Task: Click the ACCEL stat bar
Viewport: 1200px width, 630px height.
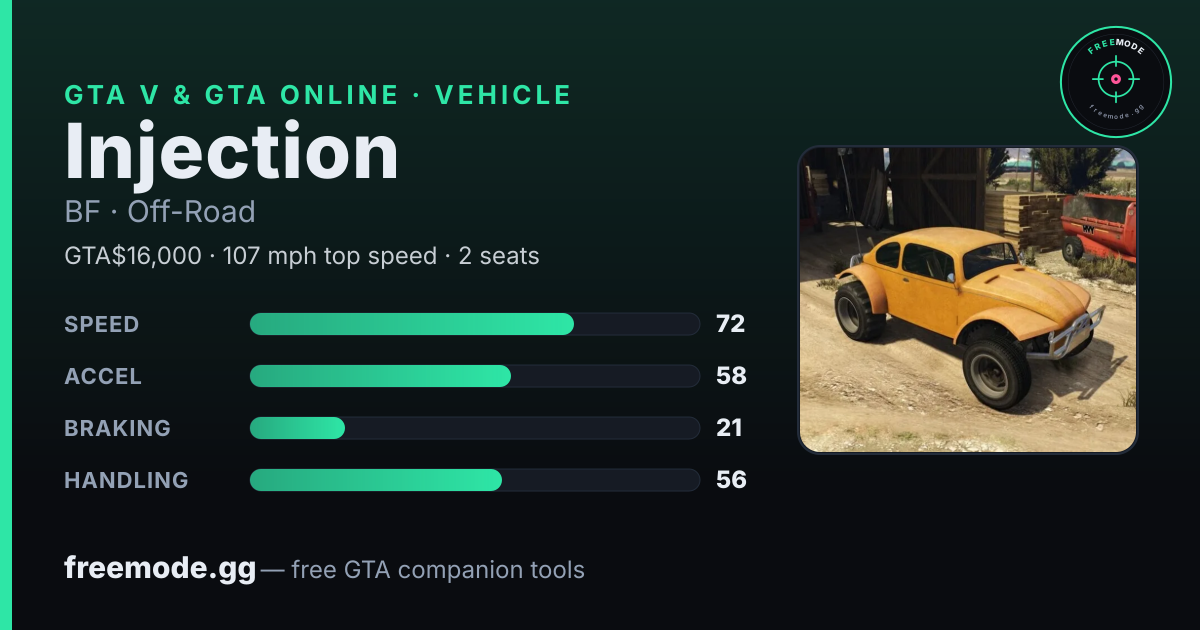Action: [474, 376]
